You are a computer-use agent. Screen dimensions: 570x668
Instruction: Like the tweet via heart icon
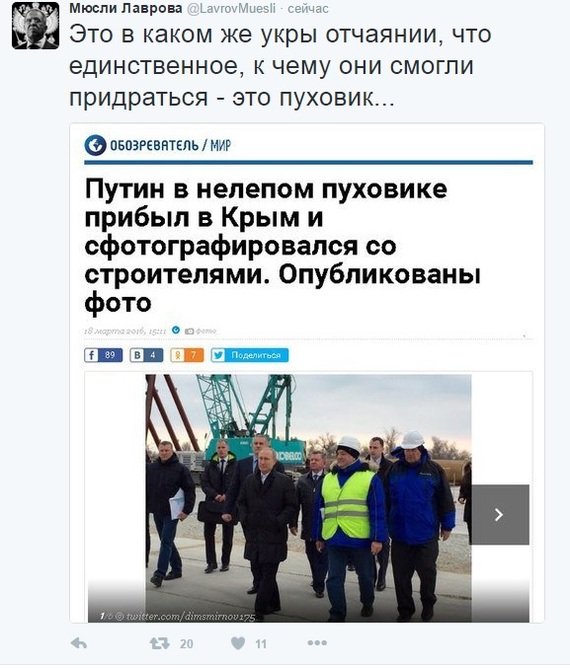point(238,643)
